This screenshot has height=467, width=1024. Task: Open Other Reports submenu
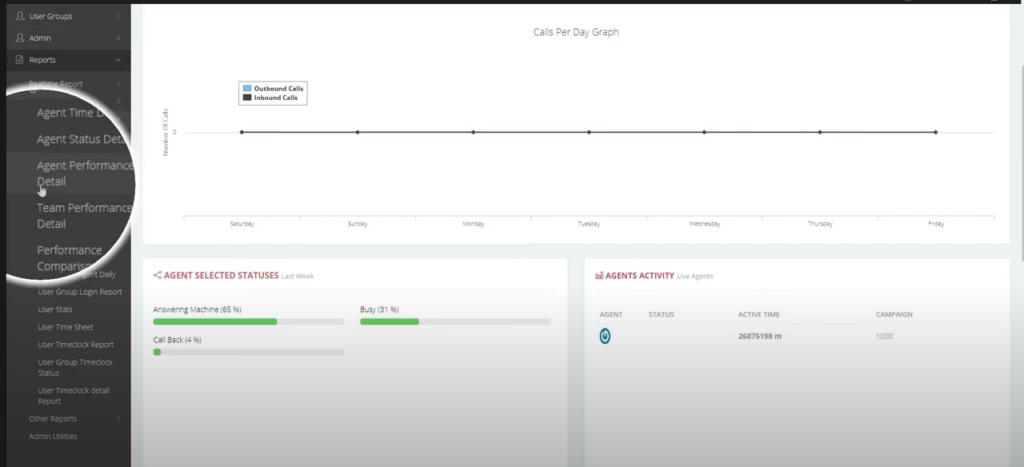click(x=52, y=419)
